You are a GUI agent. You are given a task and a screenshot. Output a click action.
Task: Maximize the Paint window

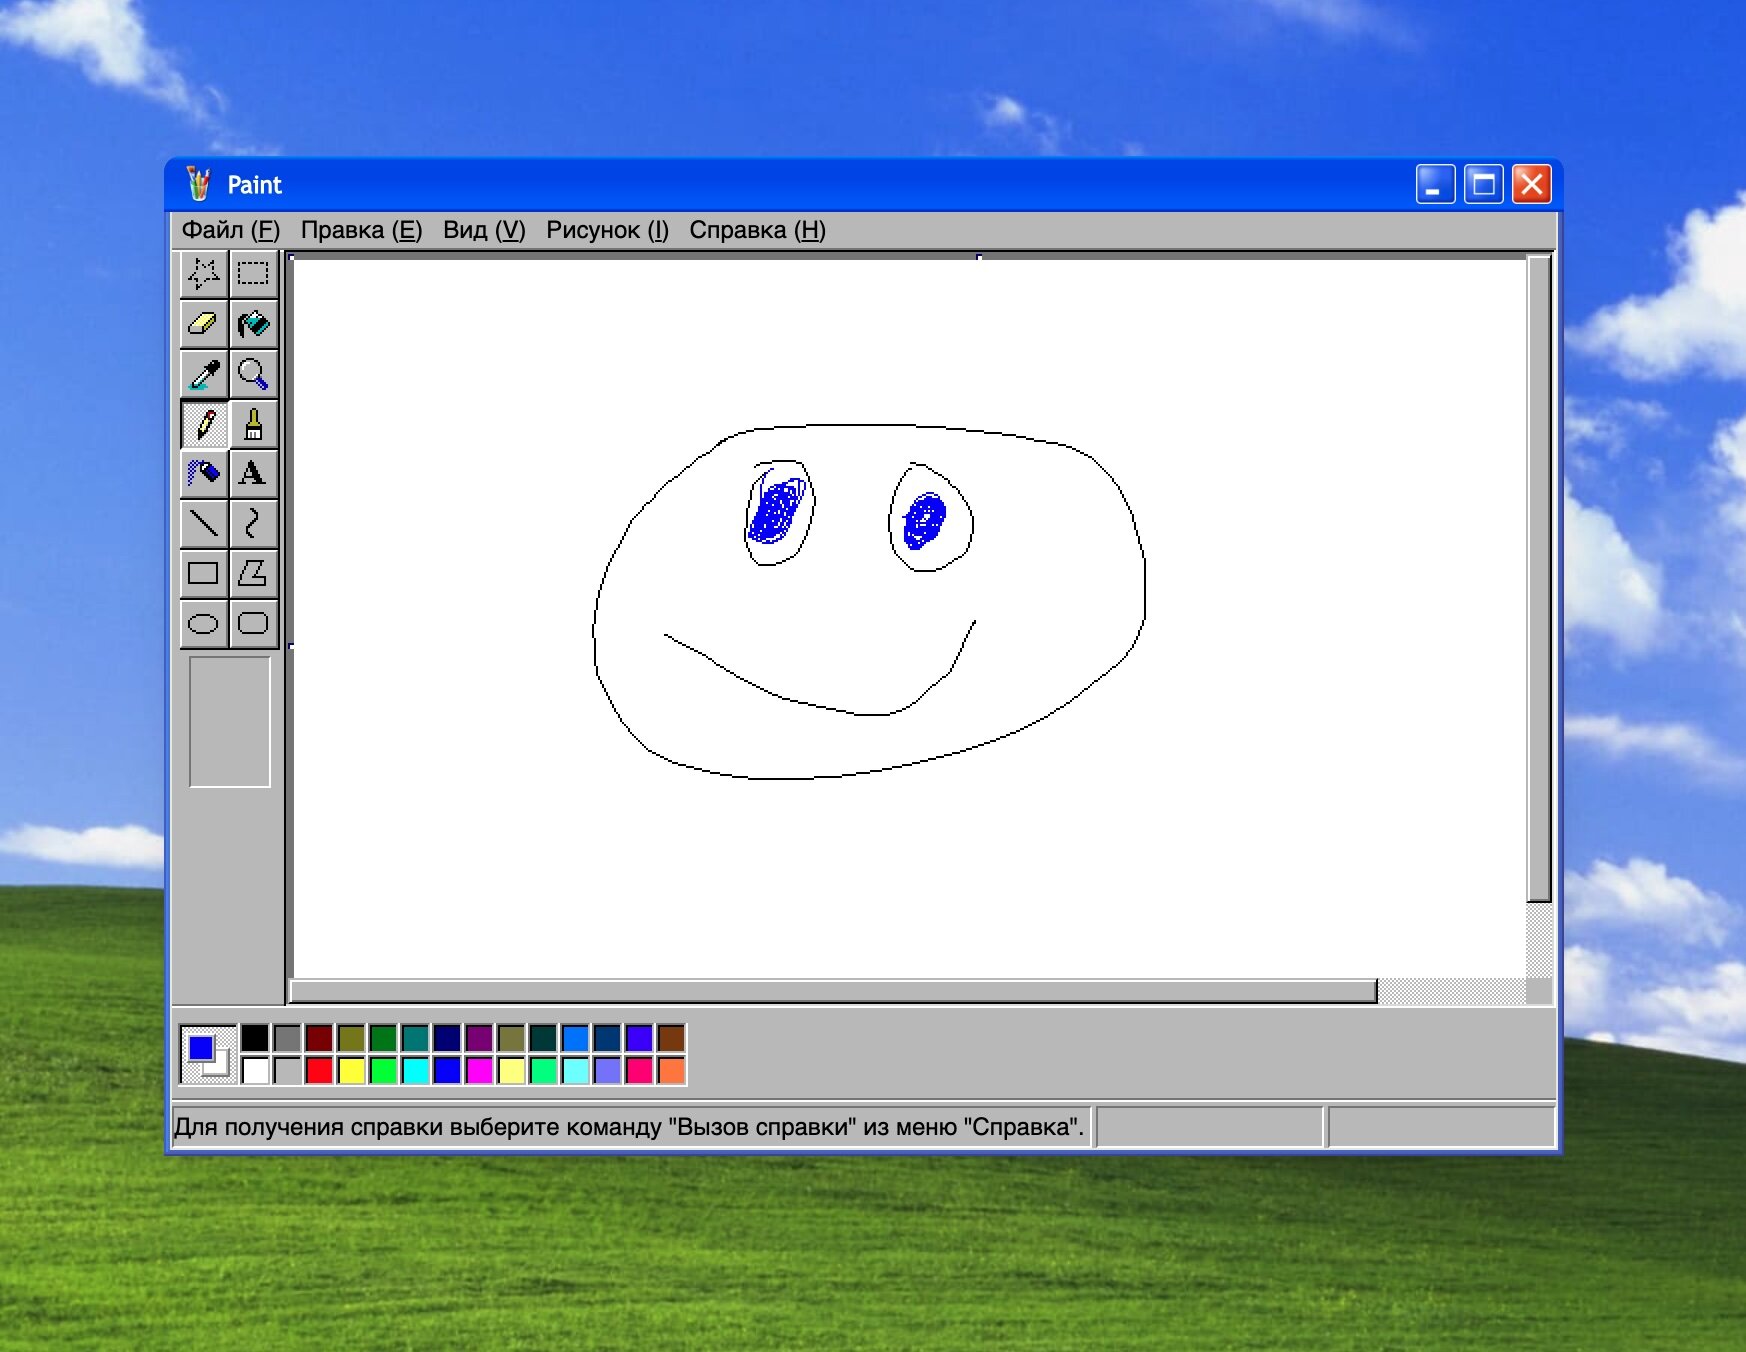(1483, 185)
